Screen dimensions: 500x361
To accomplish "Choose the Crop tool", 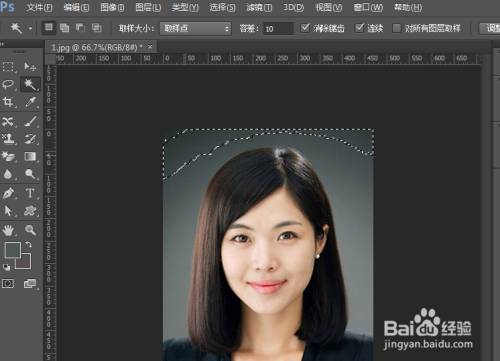I will coord(8,102).
